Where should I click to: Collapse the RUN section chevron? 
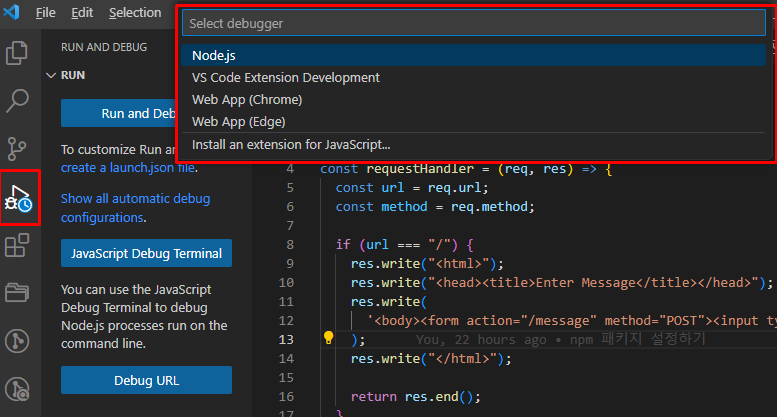[51, 75]
